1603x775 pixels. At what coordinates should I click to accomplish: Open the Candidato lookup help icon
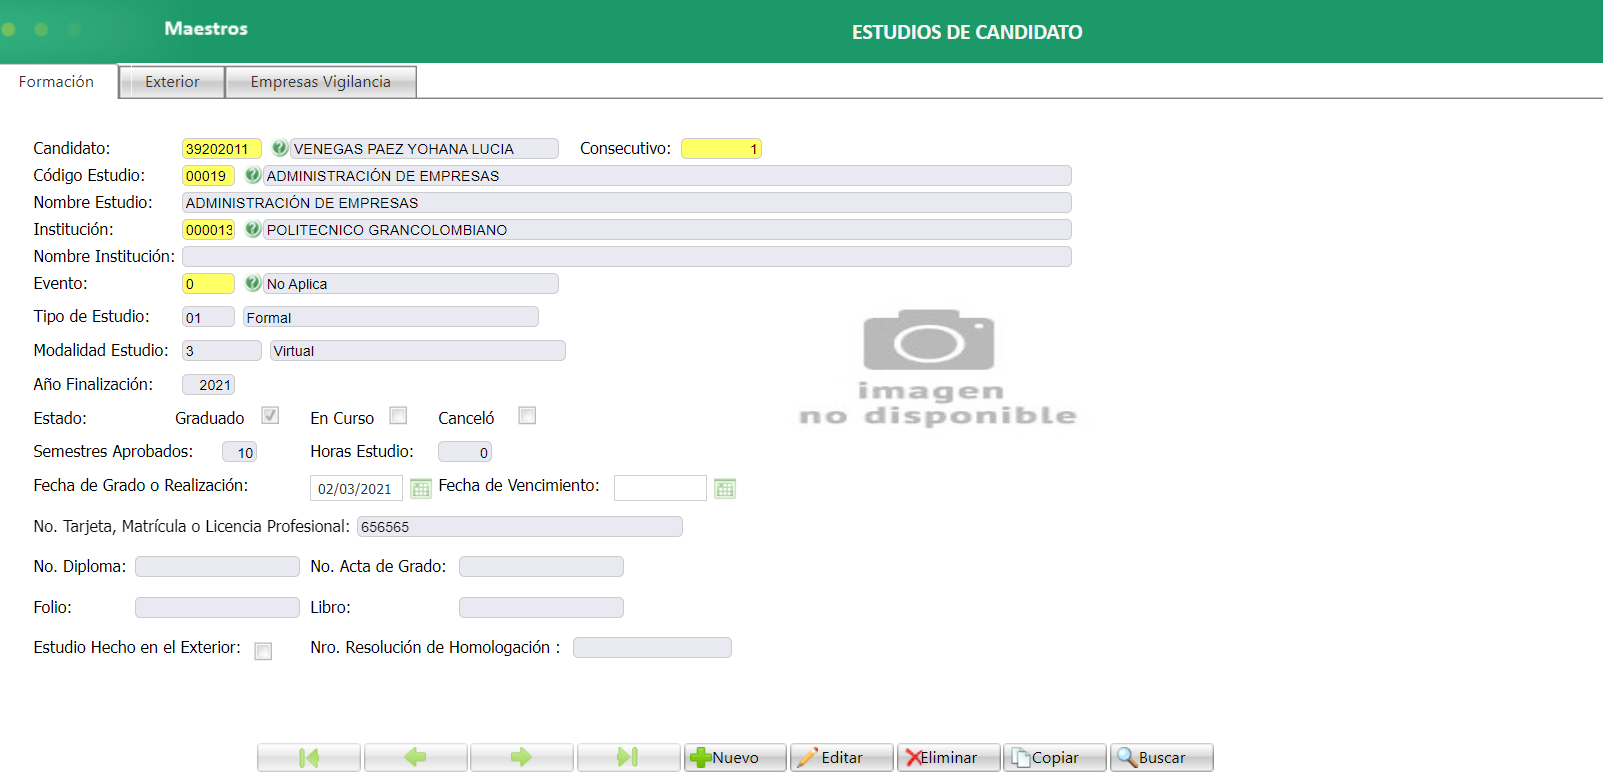280,148
